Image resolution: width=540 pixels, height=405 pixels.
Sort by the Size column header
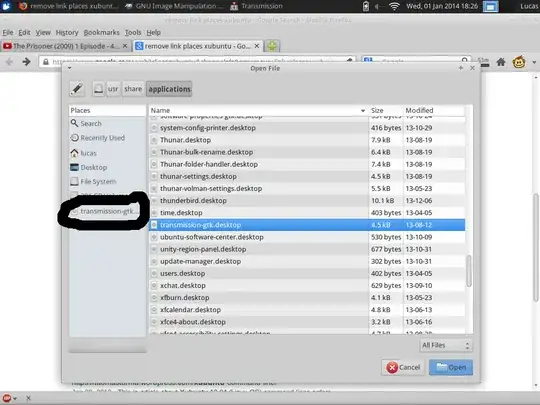385,110
